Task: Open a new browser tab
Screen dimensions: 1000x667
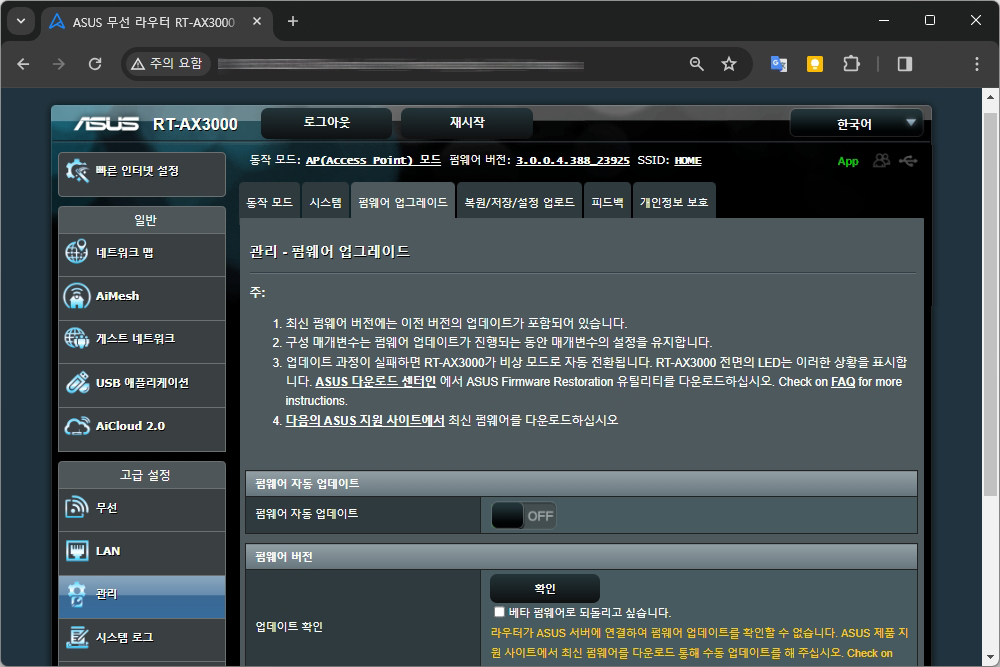Action: [293, 21]
